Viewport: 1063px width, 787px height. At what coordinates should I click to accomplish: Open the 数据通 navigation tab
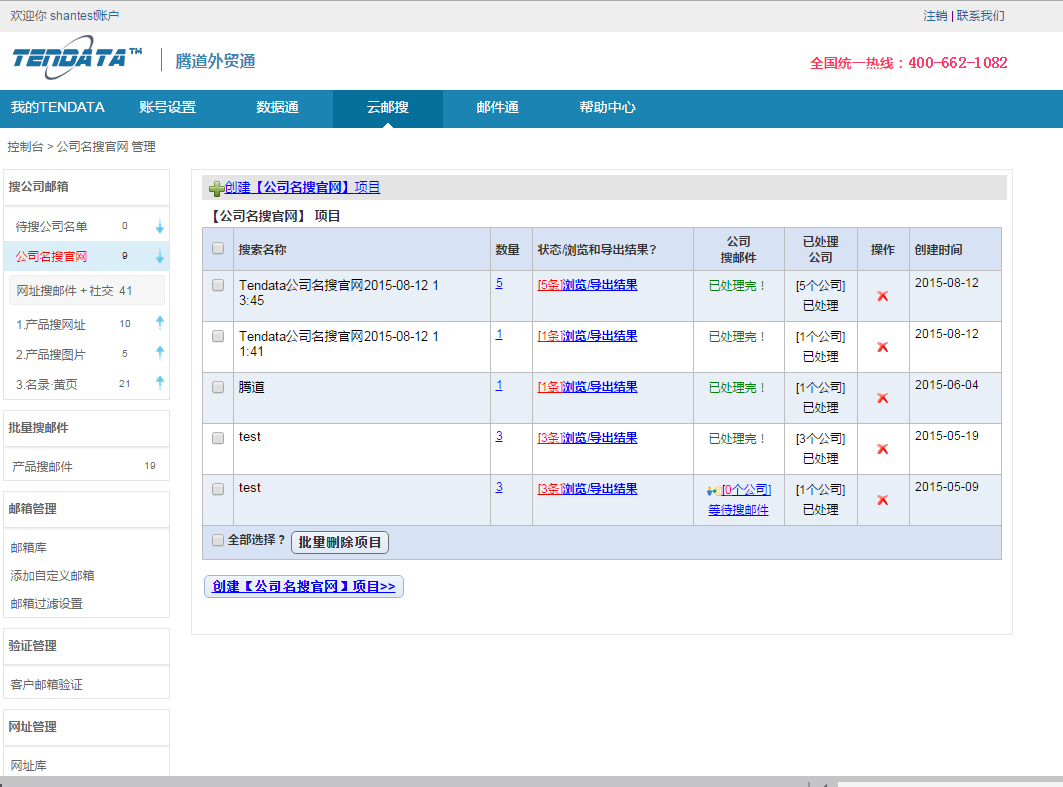pyautogui.click(x=277, y=108)
